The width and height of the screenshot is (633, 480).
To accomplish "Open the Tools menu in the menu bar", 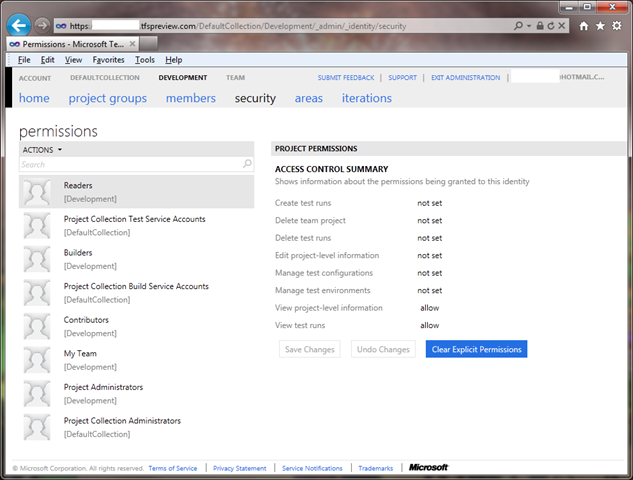I will point(145,60).
